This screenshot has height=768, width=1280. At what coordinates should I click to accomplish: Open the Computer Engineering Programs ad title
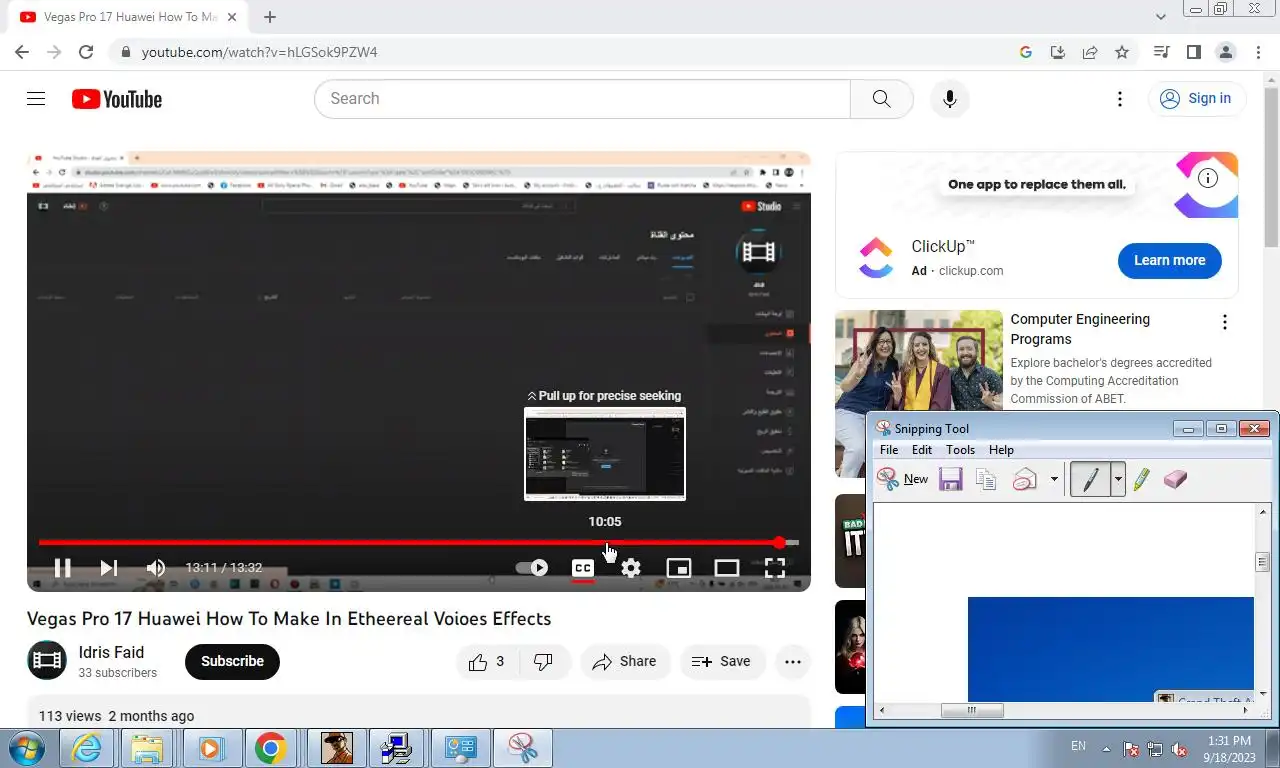pos(1080,329)
